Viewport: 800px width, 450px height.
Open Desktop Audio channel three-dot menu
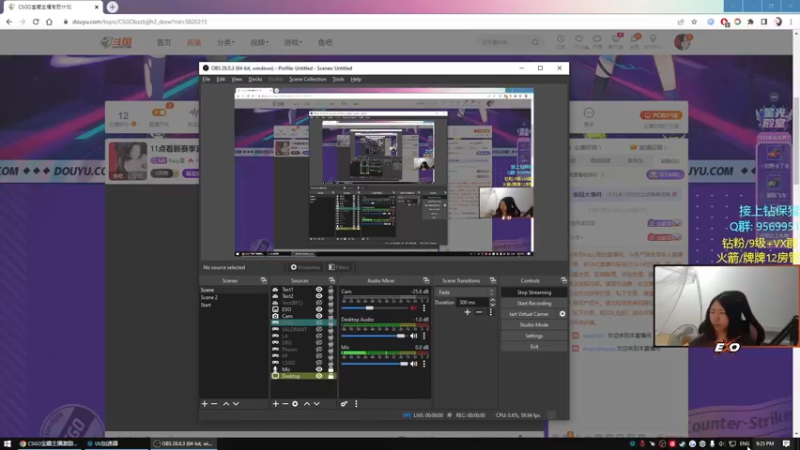pos(424,336)
